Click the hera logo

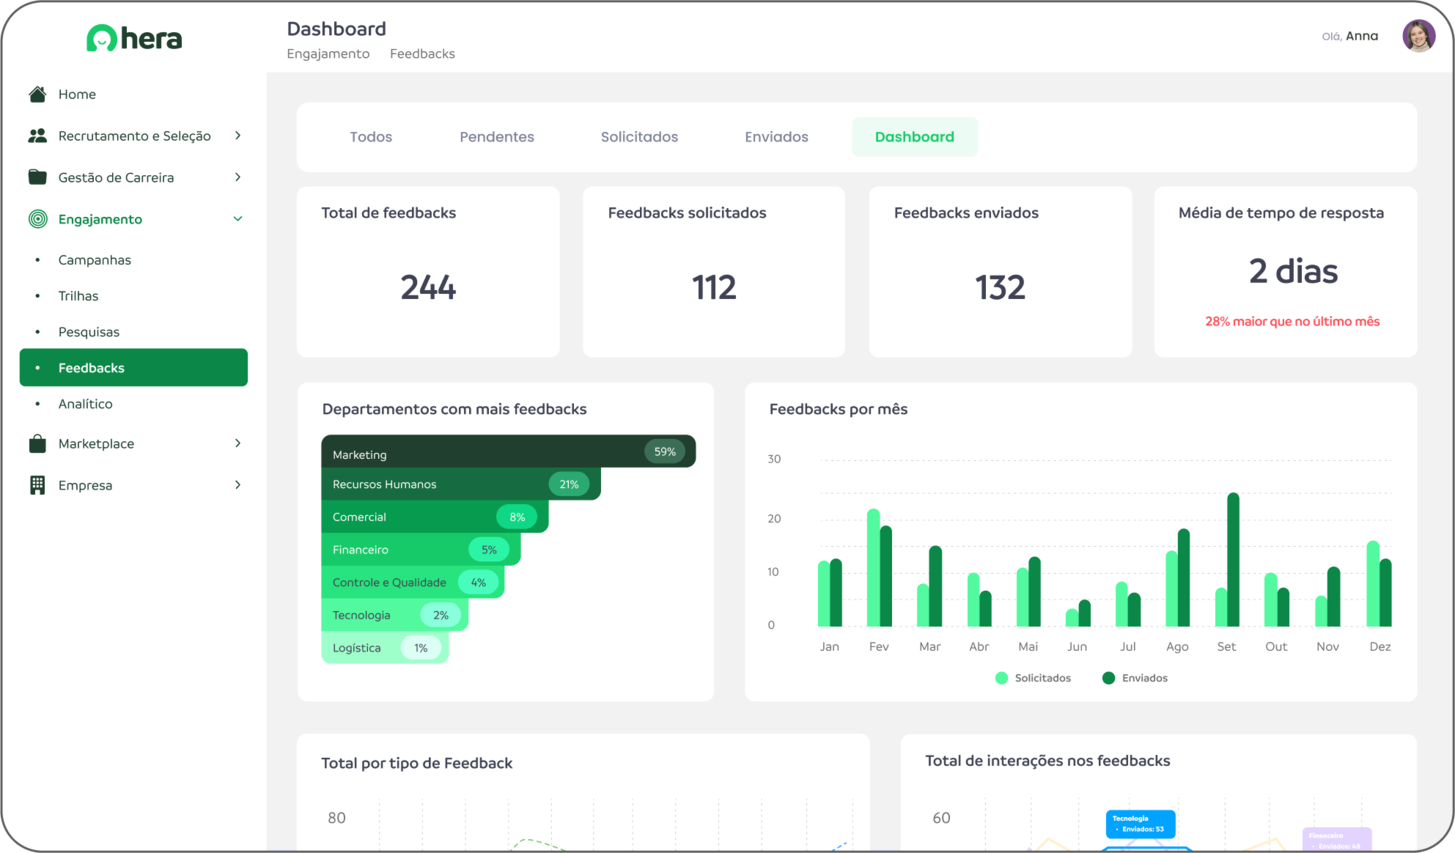[x=134, y=38]
